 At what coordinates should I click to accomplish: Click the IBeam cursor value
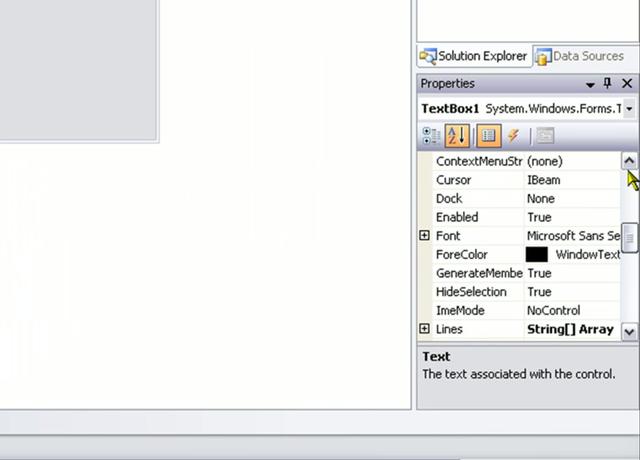coord(544,180)
